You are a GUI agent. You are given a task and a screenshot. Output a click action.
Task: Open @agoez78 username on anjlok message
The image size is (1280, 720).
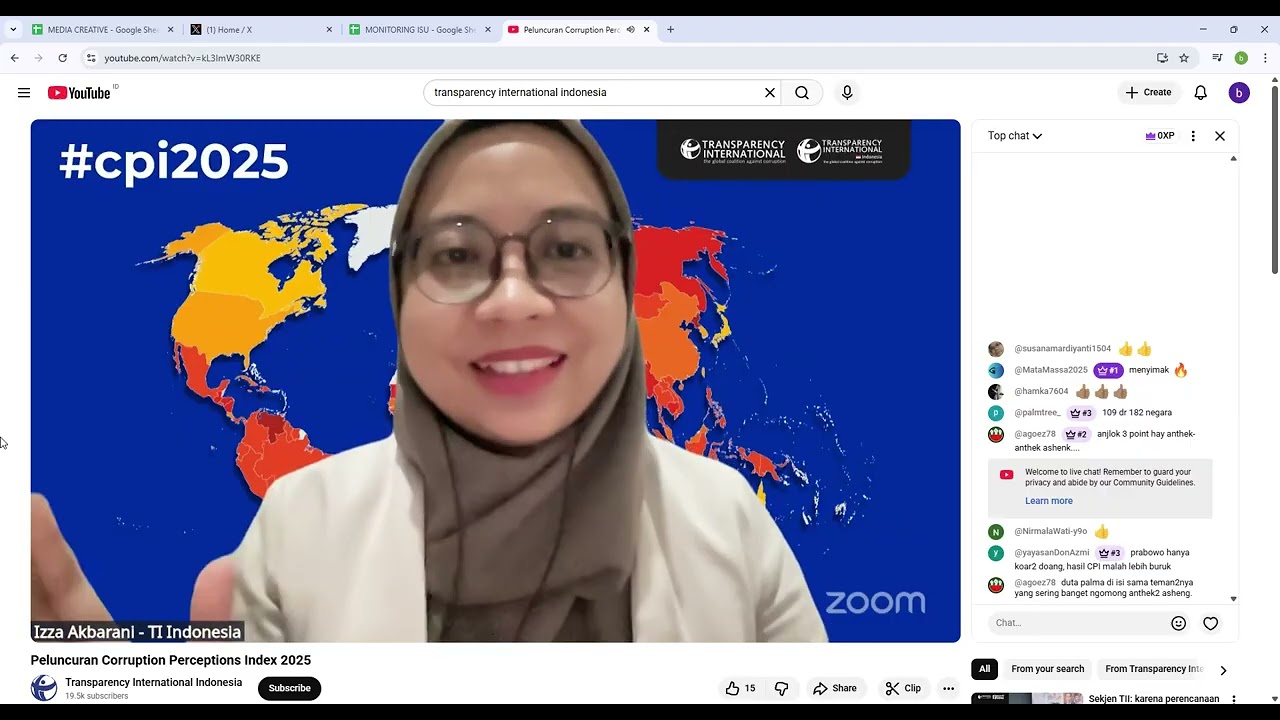pos(1035,434)
